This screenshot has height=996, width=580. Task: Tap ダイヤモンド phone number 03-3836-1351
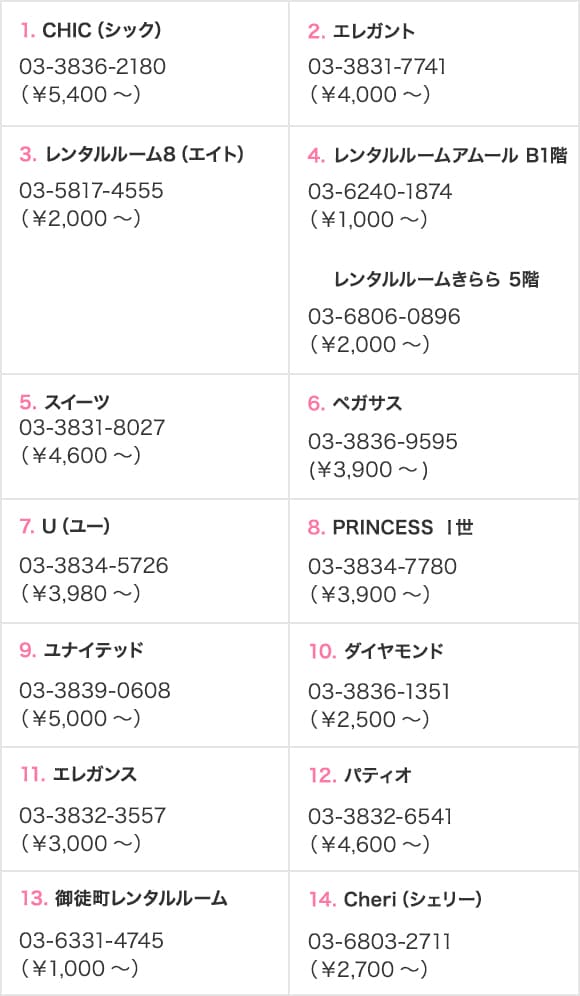379,691
